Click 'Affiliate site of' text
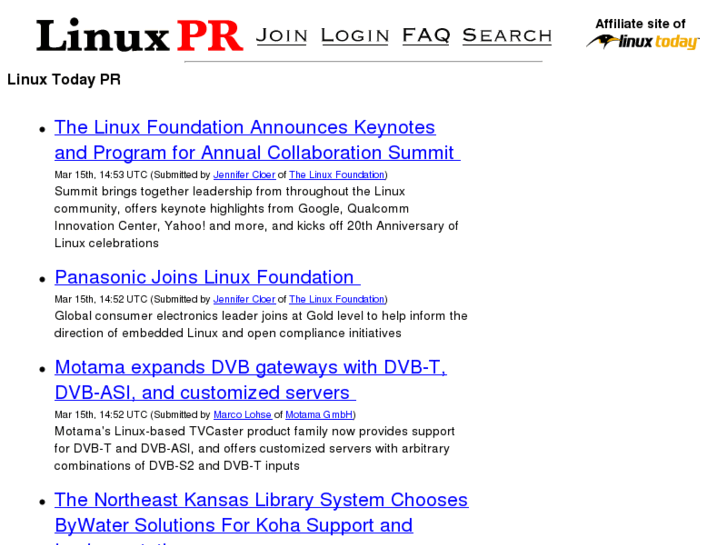Screen dimensions: 727x545 pyautogui.click(x=640, y=24)
